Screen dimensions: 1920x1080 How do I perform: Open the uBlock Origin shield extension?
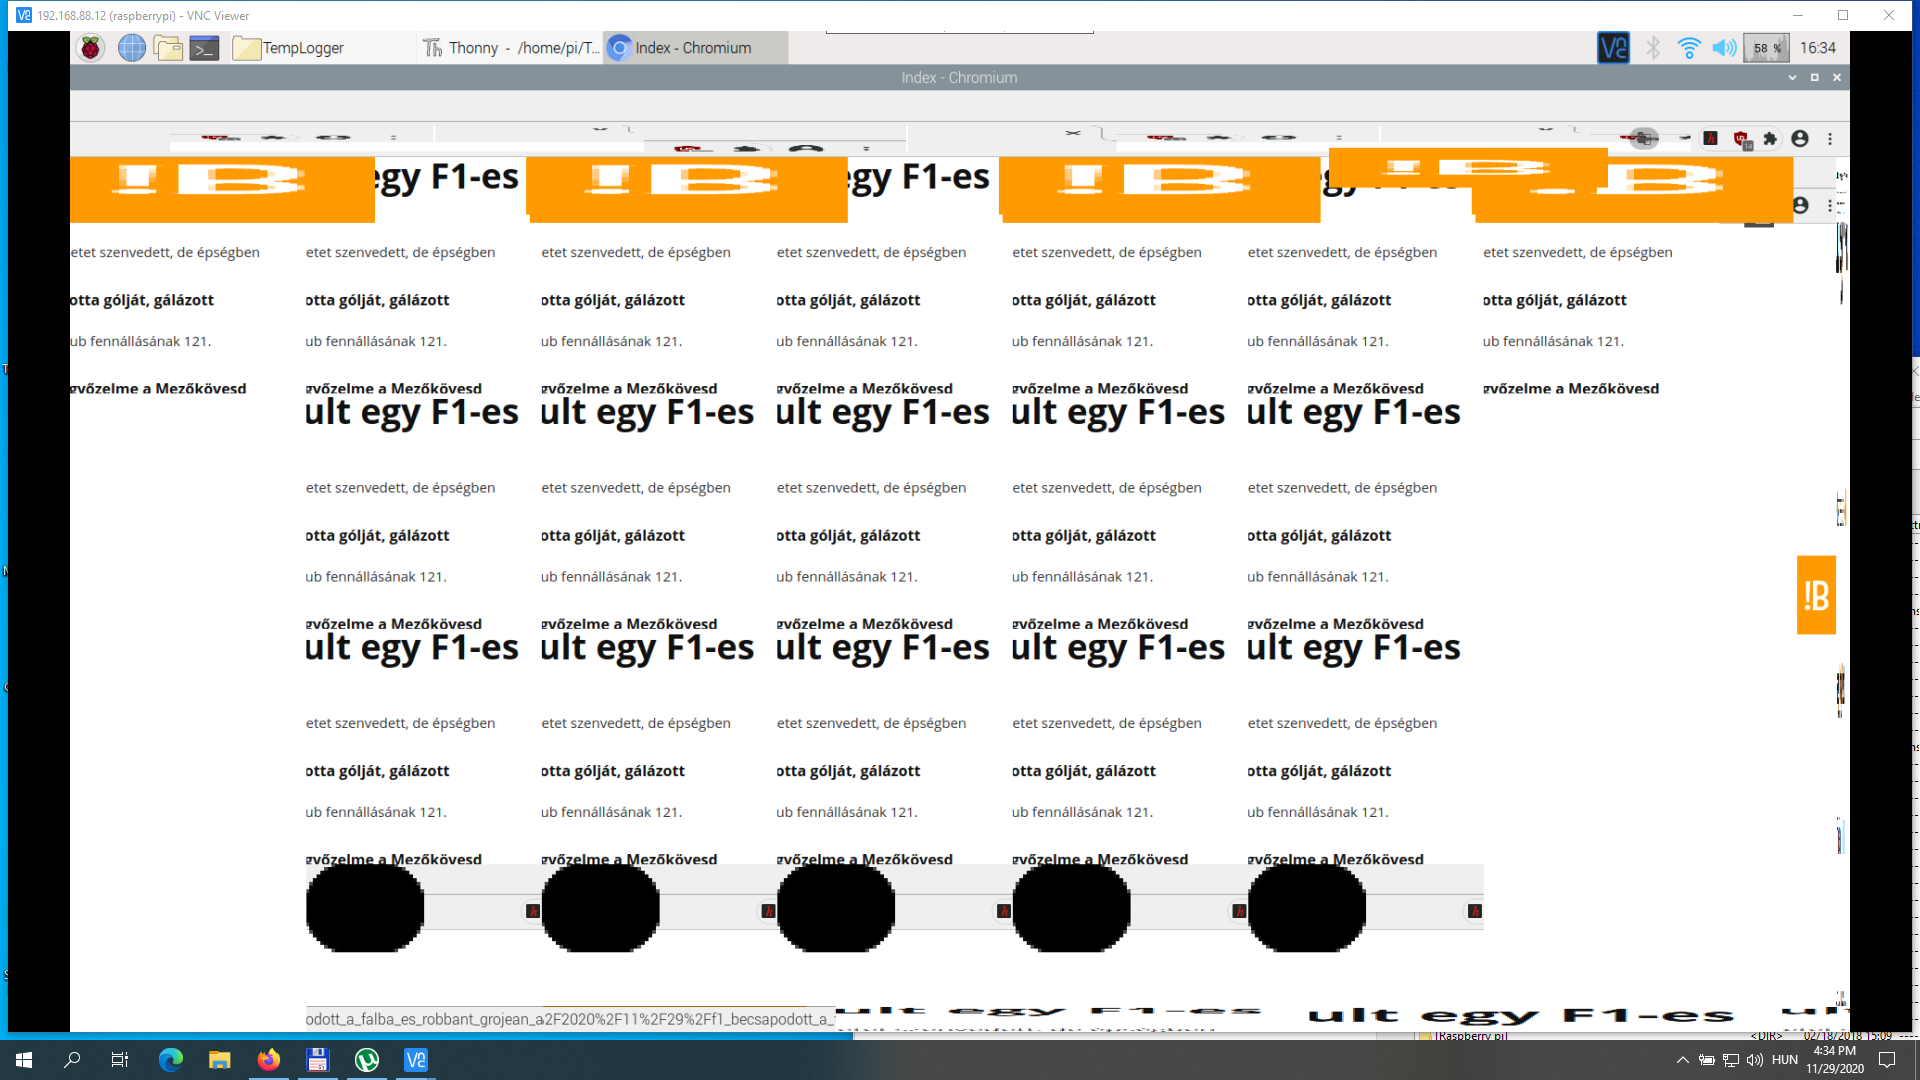[x=1741, y=139]
